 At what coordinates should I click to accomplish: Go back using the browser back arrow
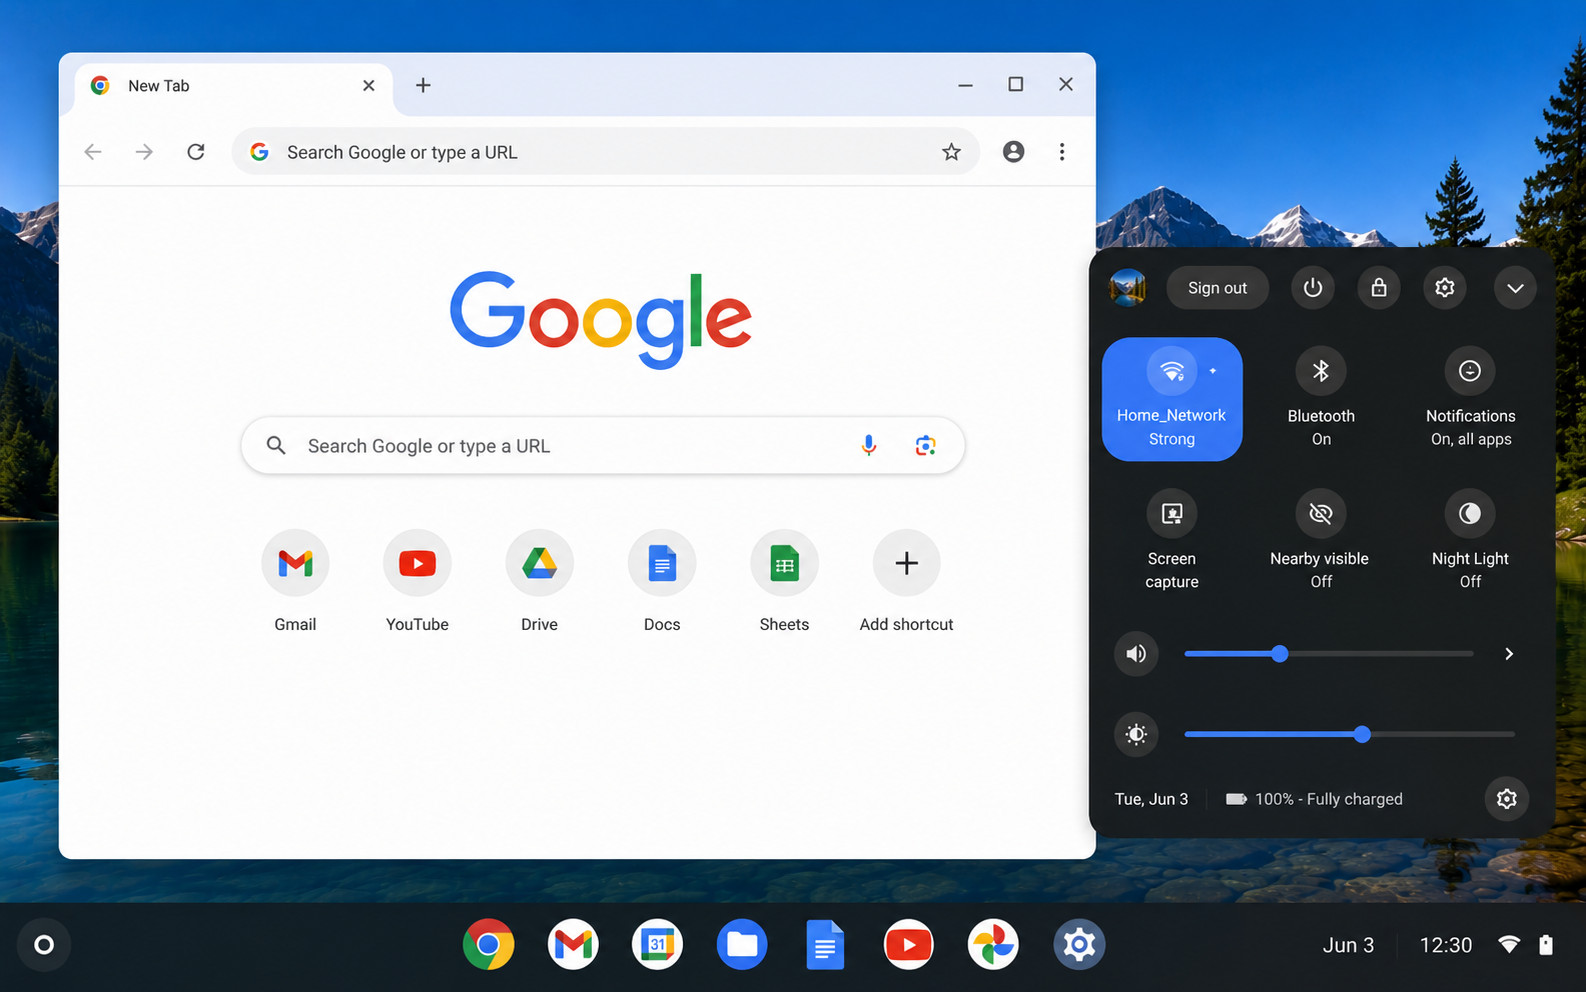tap(93, 152)
